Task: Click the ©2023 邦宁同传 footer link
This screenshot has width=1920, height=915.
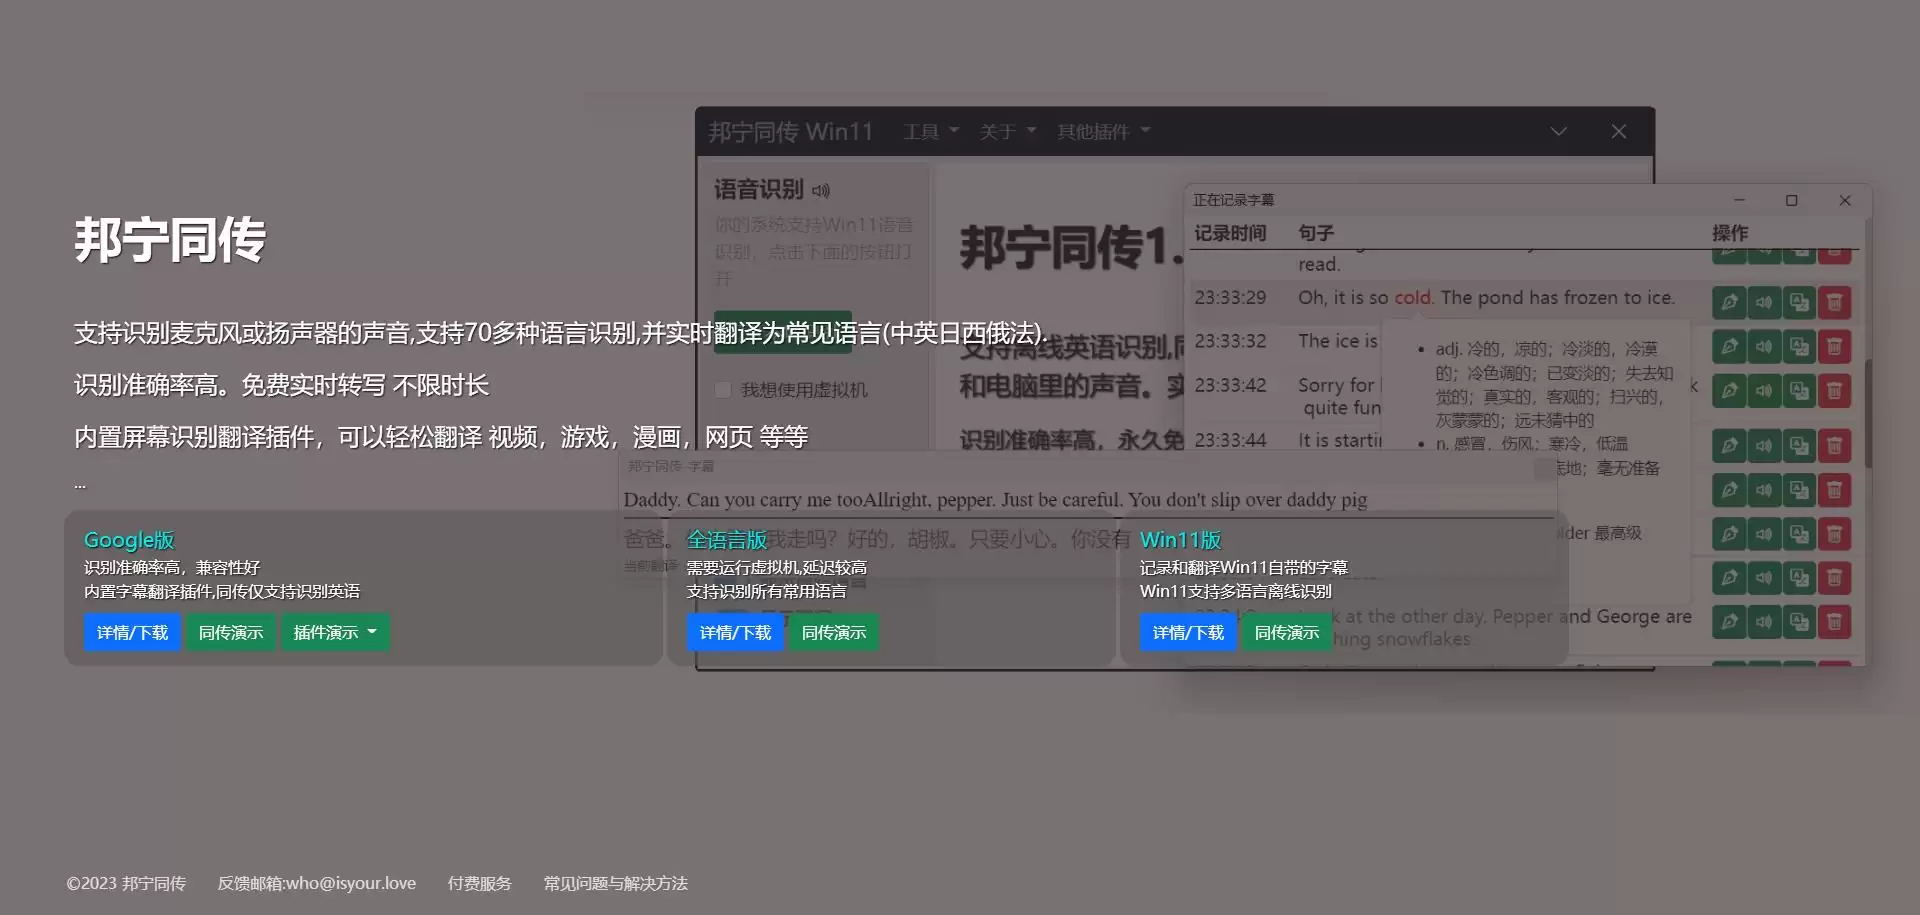Action: coord(126,883)
